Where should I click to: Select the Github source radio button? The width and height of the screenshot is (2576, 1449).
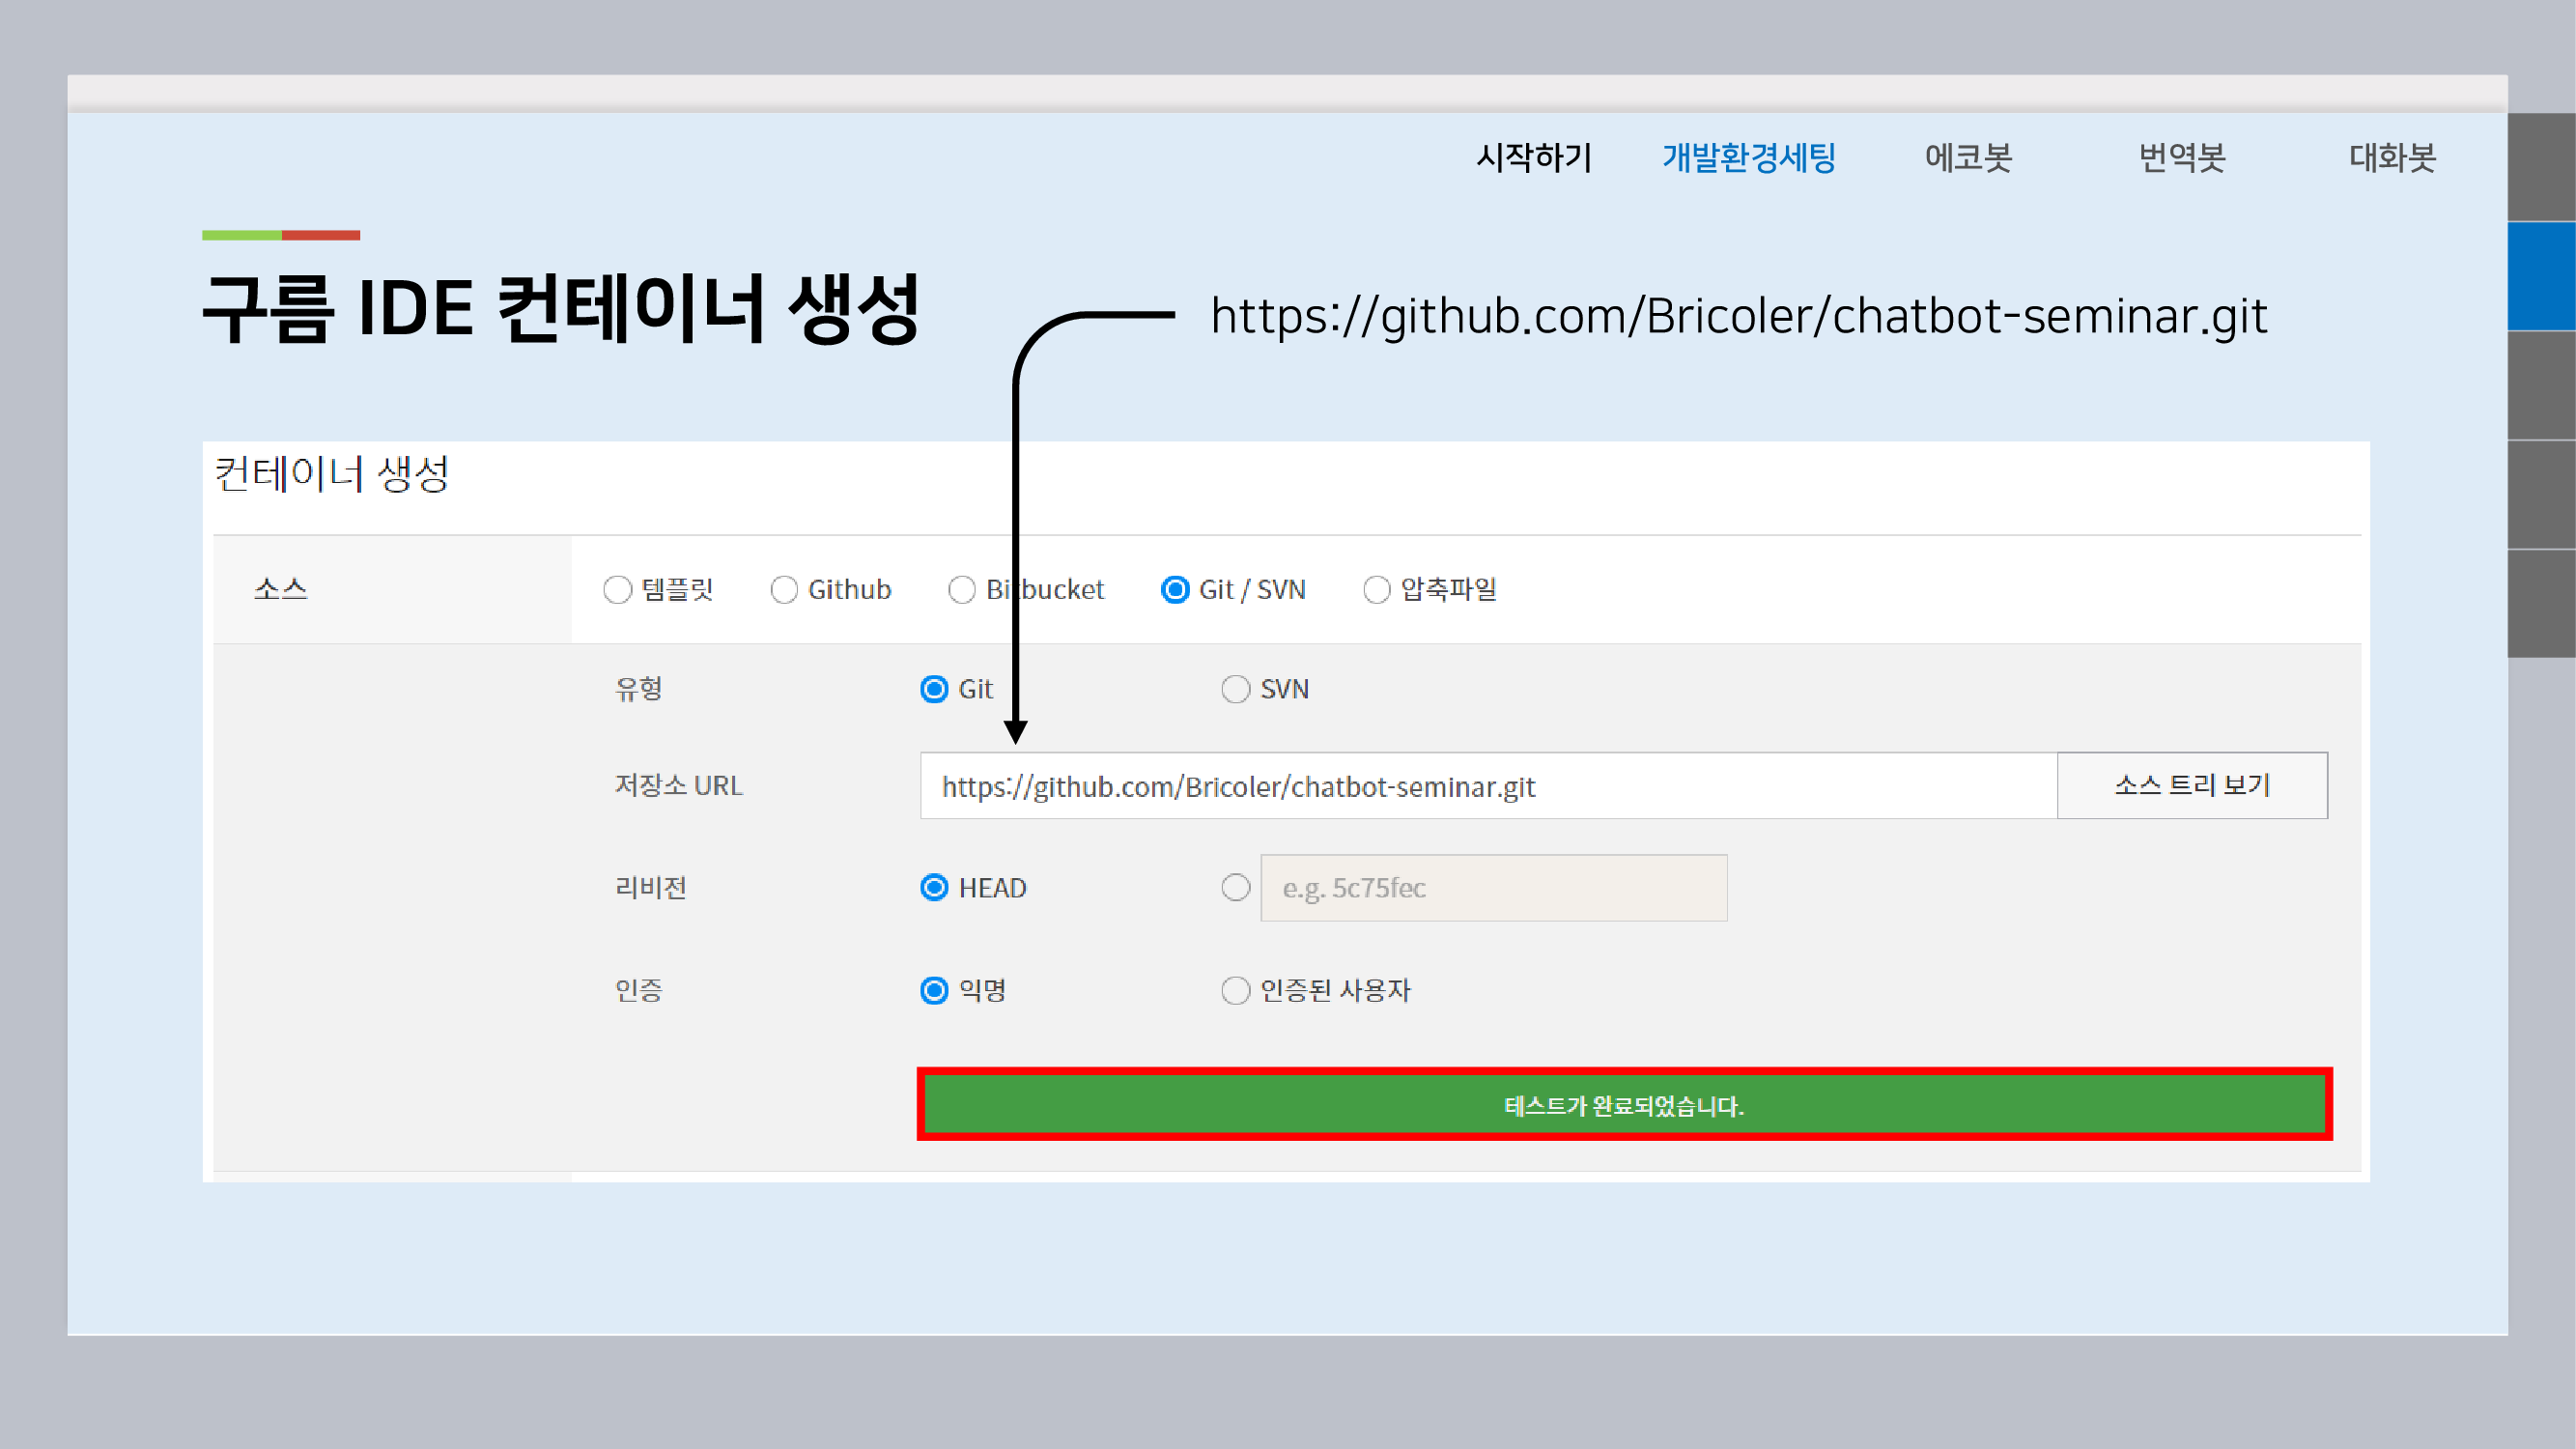click(x=784, y=590)
